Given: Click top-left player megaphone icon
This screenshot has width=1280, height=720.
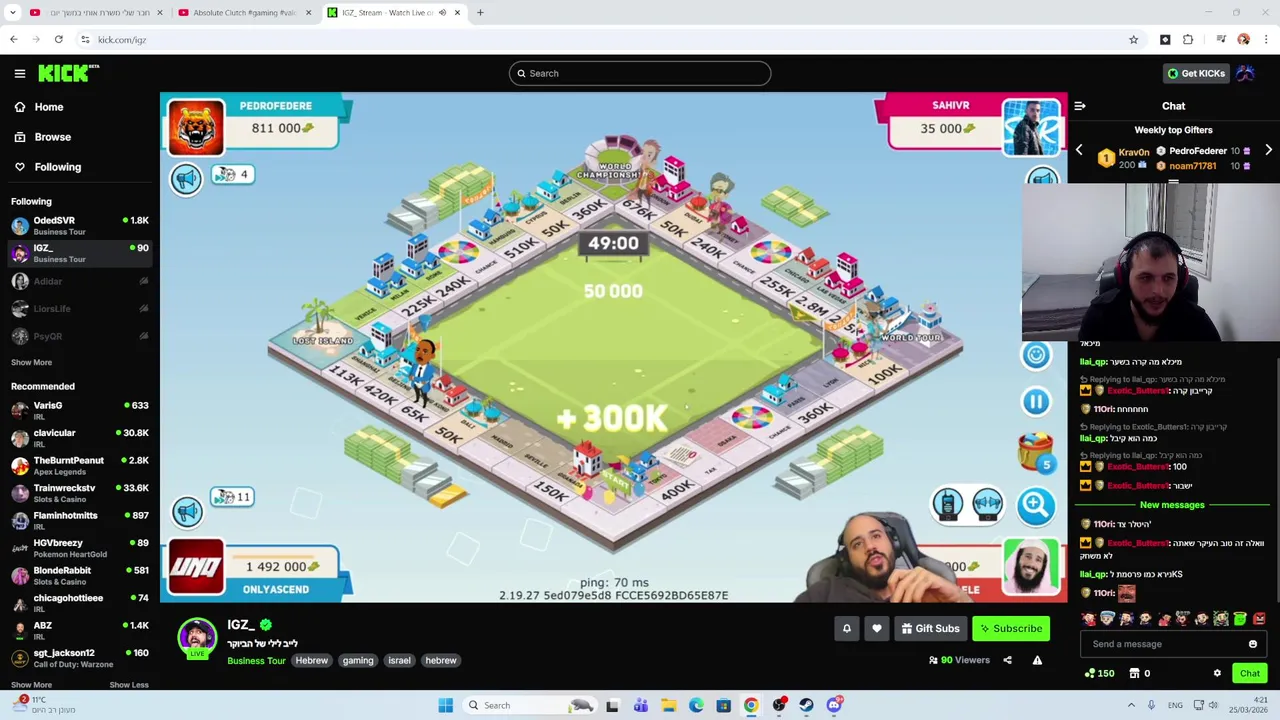Looking at the screenshot, I should coord(186,179).
